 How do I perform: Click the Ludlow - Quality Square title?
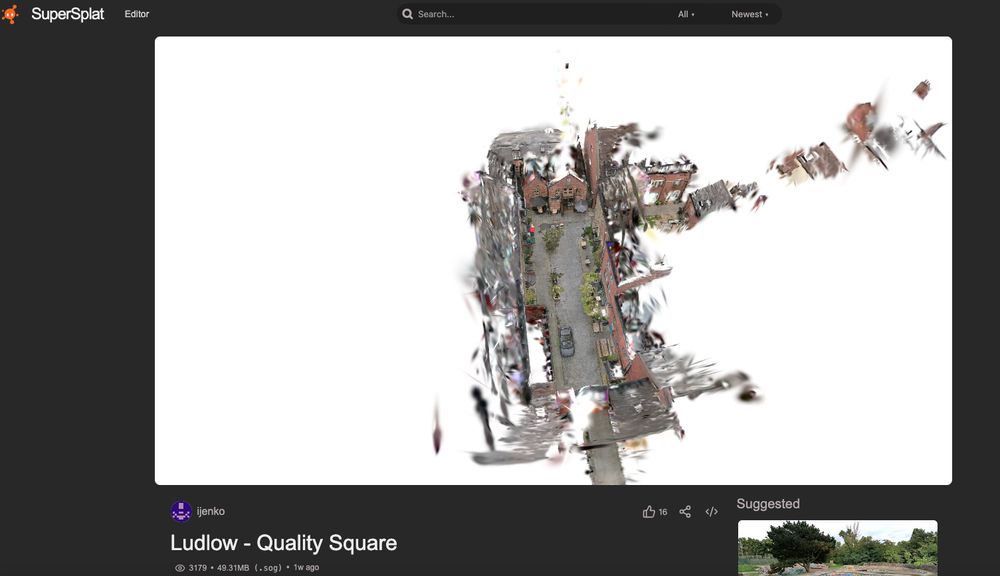(x=284, y=543)
